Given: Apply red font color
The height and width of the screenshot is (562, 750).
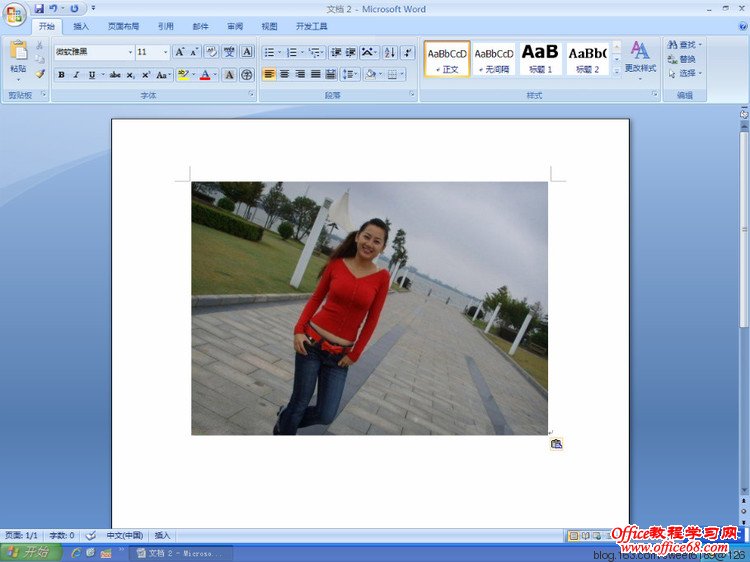Looking at the screenshot, I should [205, 75].
